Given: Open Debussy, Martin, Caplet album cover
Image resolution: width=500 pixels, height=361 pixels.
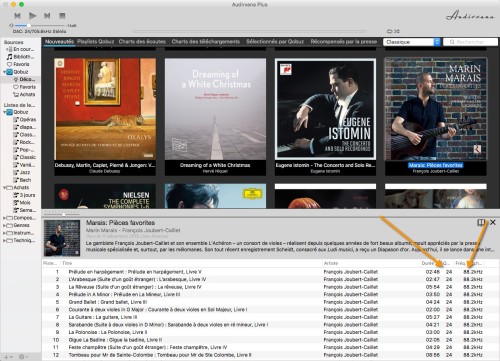Looking at the screenshot, I should tap(105, 109).
